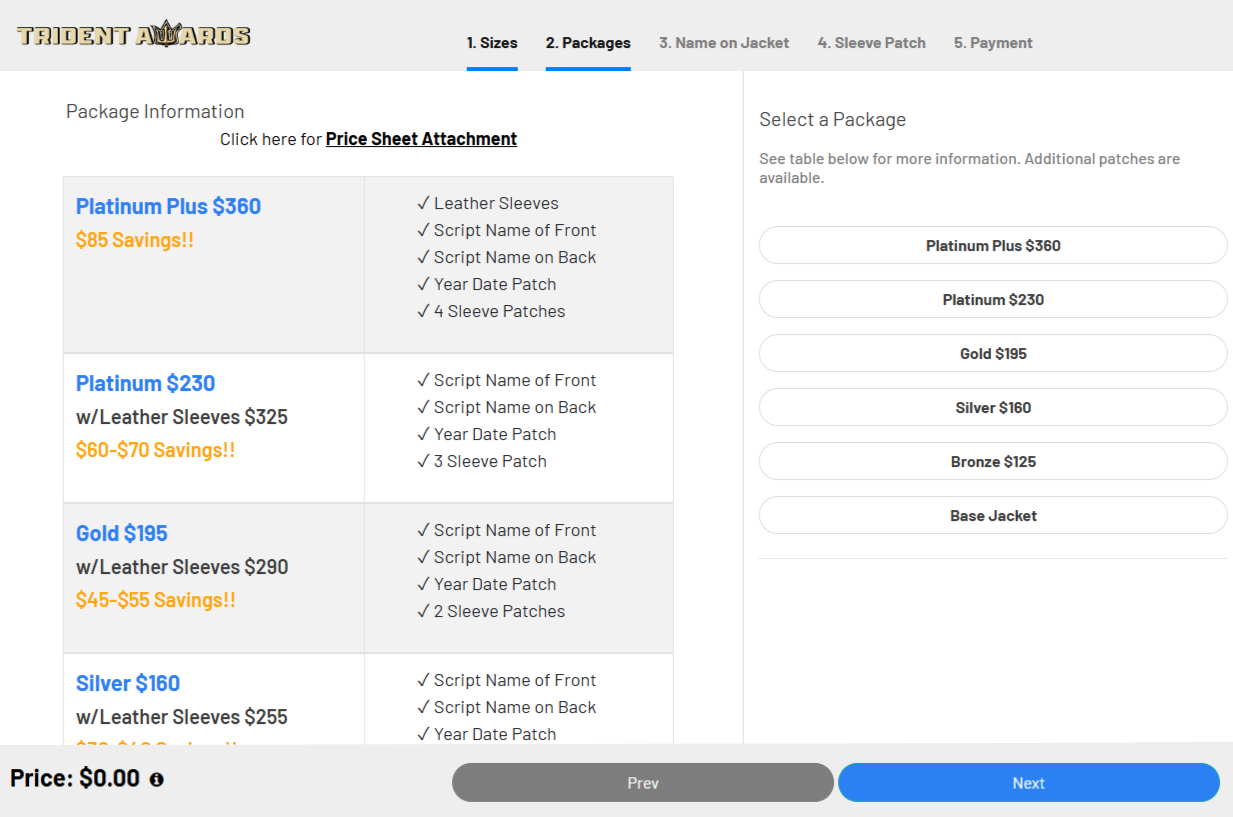Click the Price: $0.00 total
1233x817 pixels.
[75, 778]
